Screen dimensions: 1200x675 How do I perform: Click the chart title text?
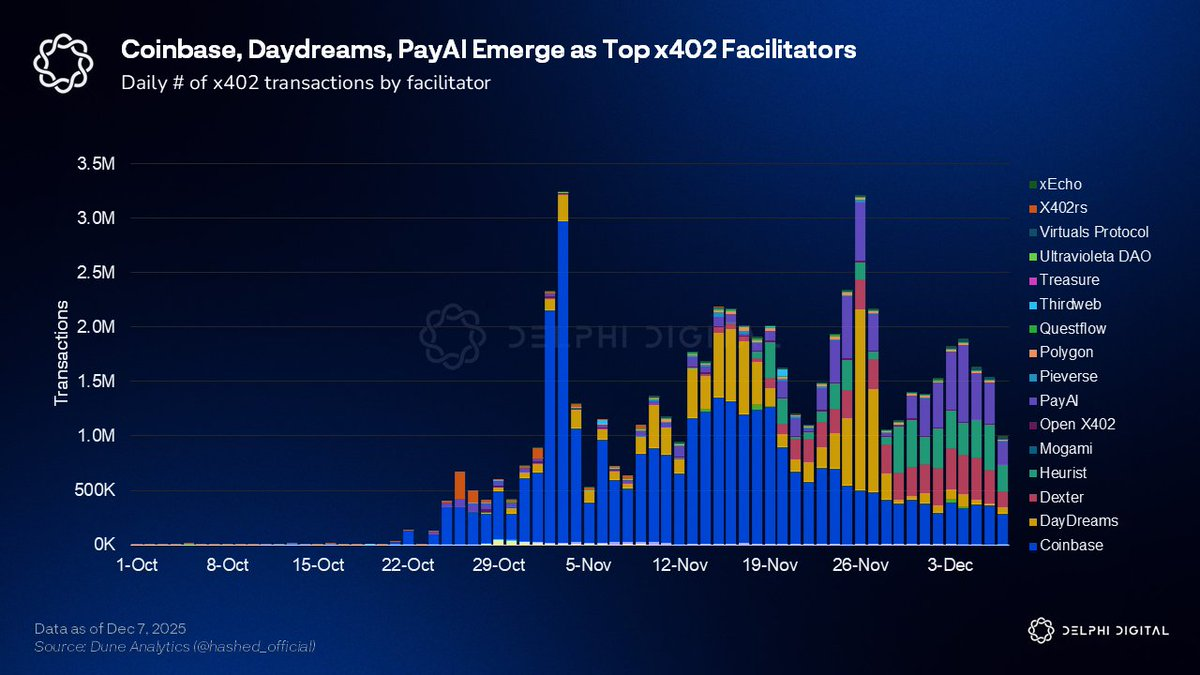coord(488,48)
